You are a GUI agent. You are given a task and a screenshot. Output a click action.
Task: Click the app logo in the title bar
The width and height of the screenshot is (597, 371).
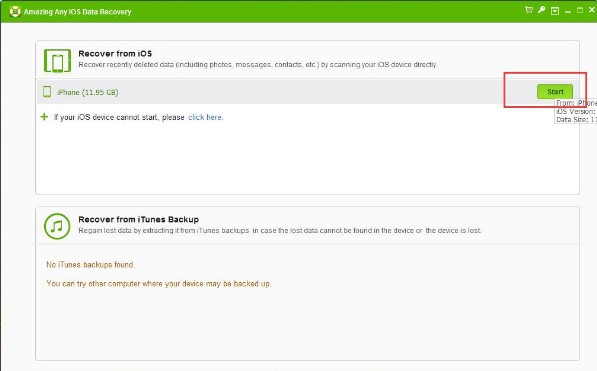point(15,11)
